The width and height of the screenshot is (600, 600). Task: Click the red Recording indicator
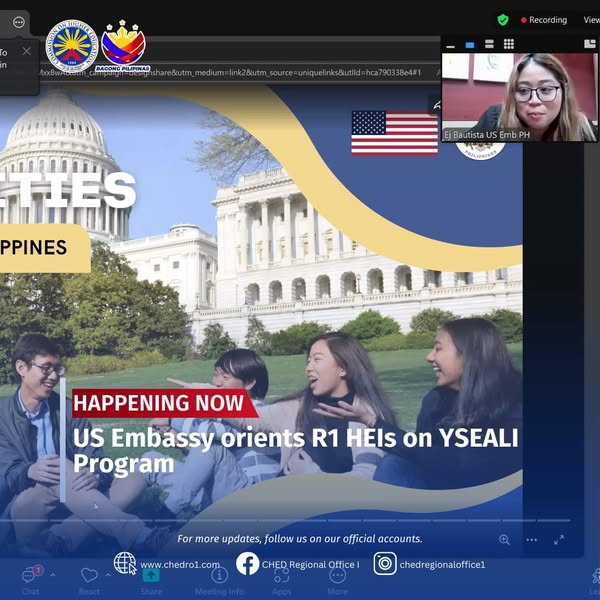pyautogui.click(x=544, y=20)
